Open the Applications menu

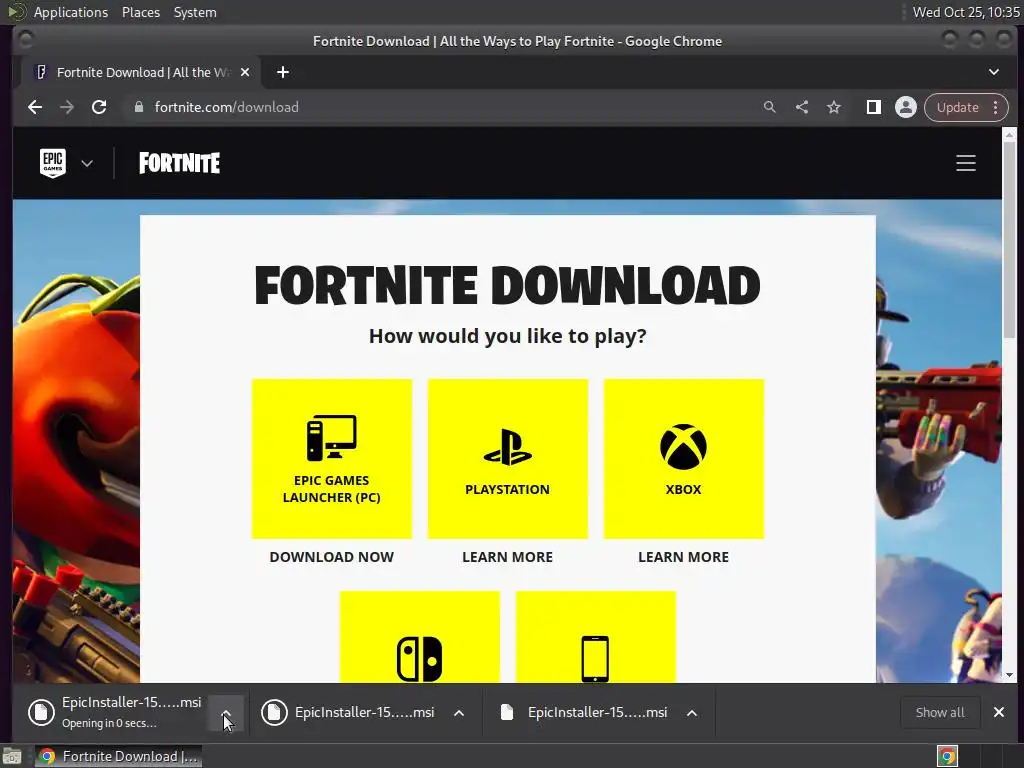click(71, 12)
